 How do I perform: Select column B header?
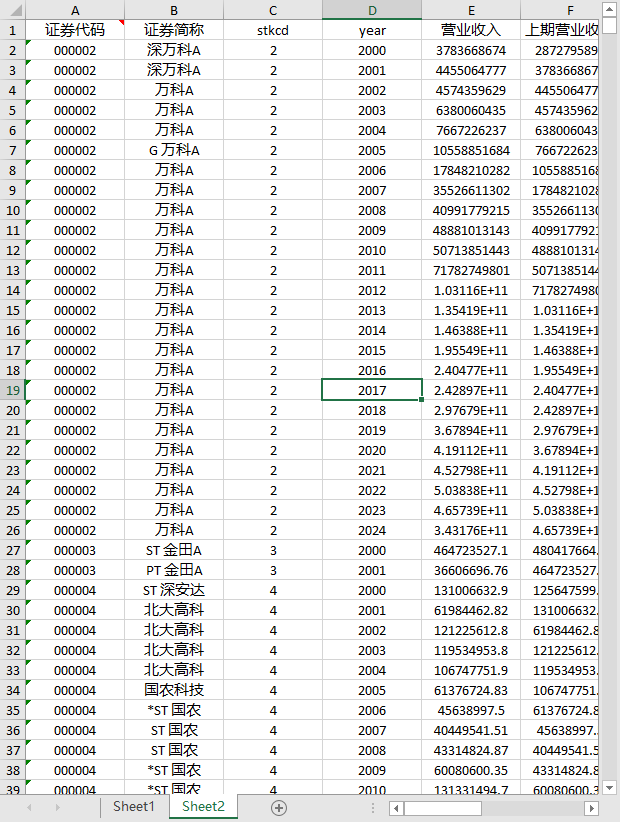tap(174, 10)
